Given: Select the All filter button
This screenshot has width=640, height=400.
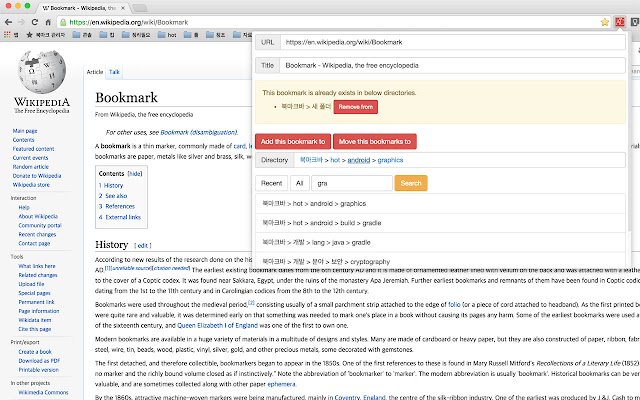Looking at the screenshot, I should point(299,183).
